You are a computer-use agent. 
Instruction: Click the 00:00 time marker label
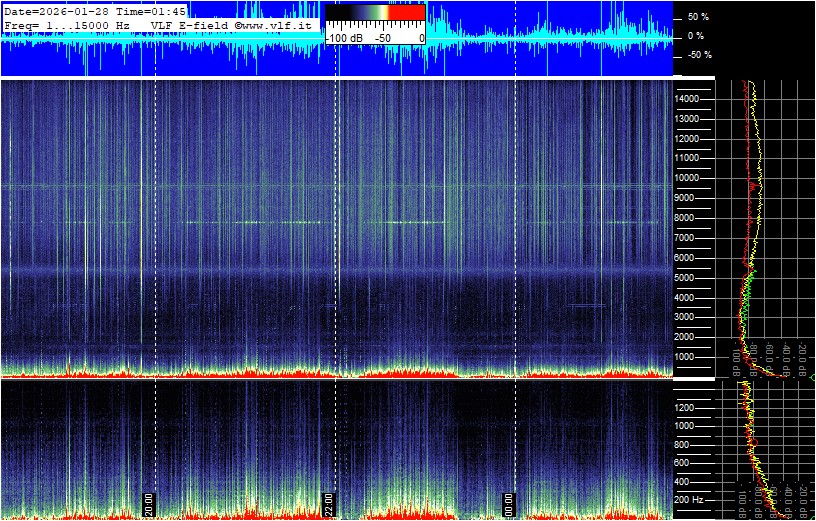tap(508, 502)
